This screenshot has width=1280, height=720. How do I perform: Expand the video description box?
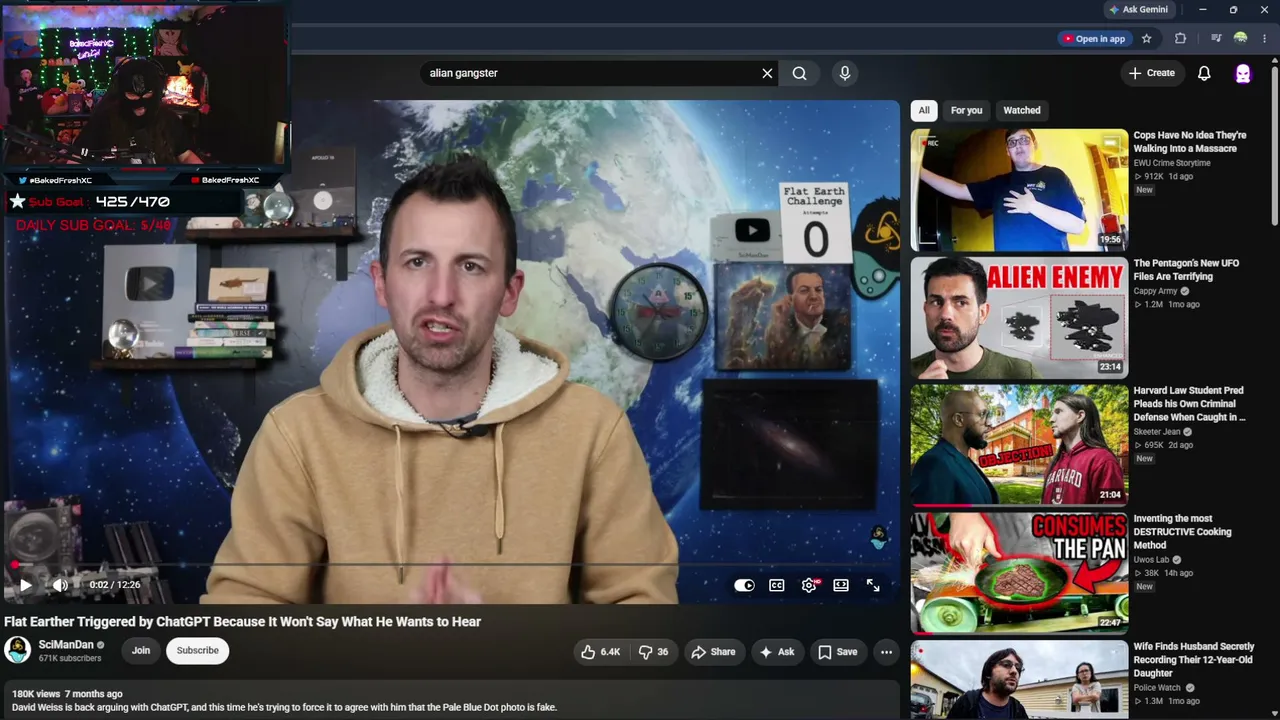click(x=450, y=700)
